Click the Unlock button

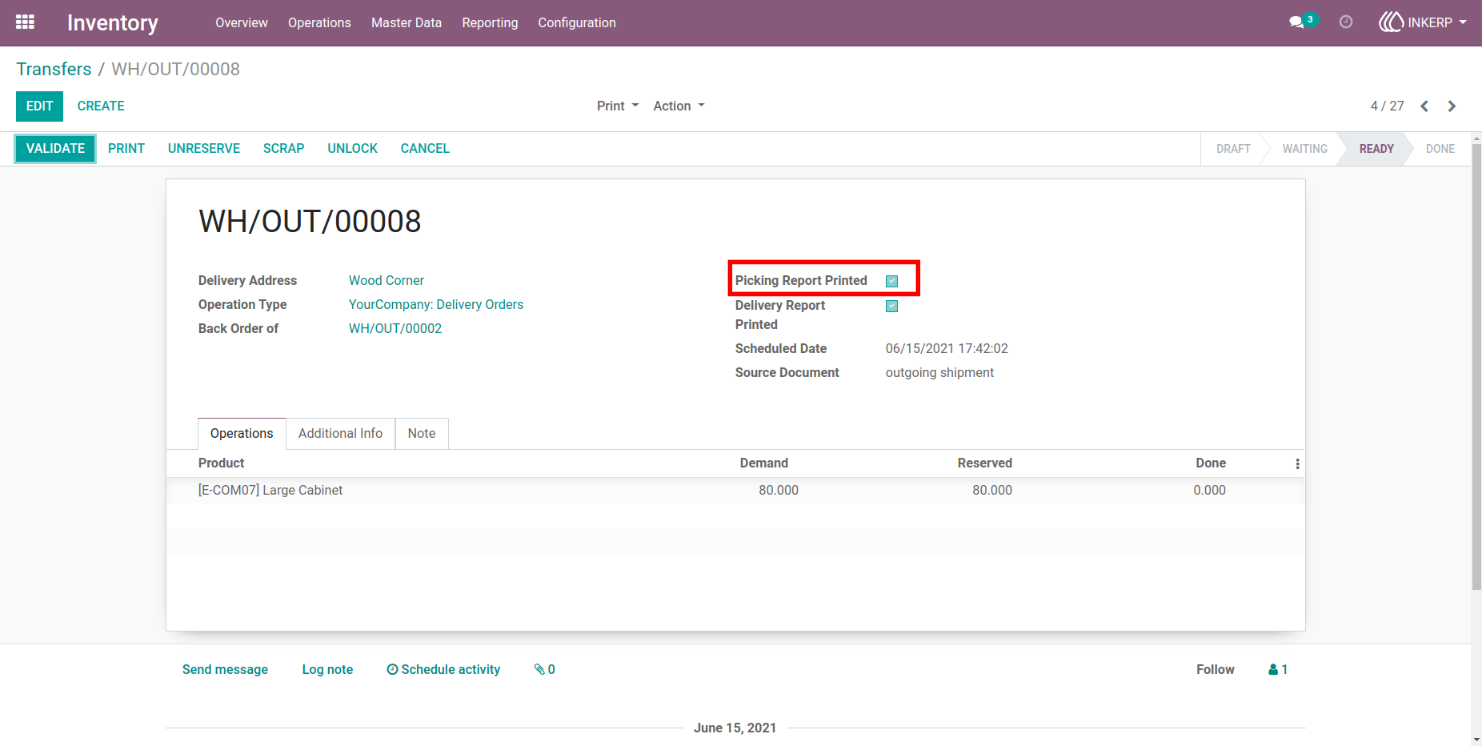coord(353,149)
